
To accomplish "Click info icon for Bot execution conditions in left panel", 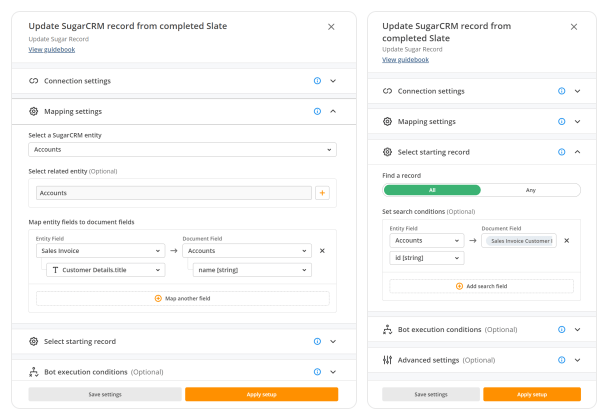I will coord(317,372).
